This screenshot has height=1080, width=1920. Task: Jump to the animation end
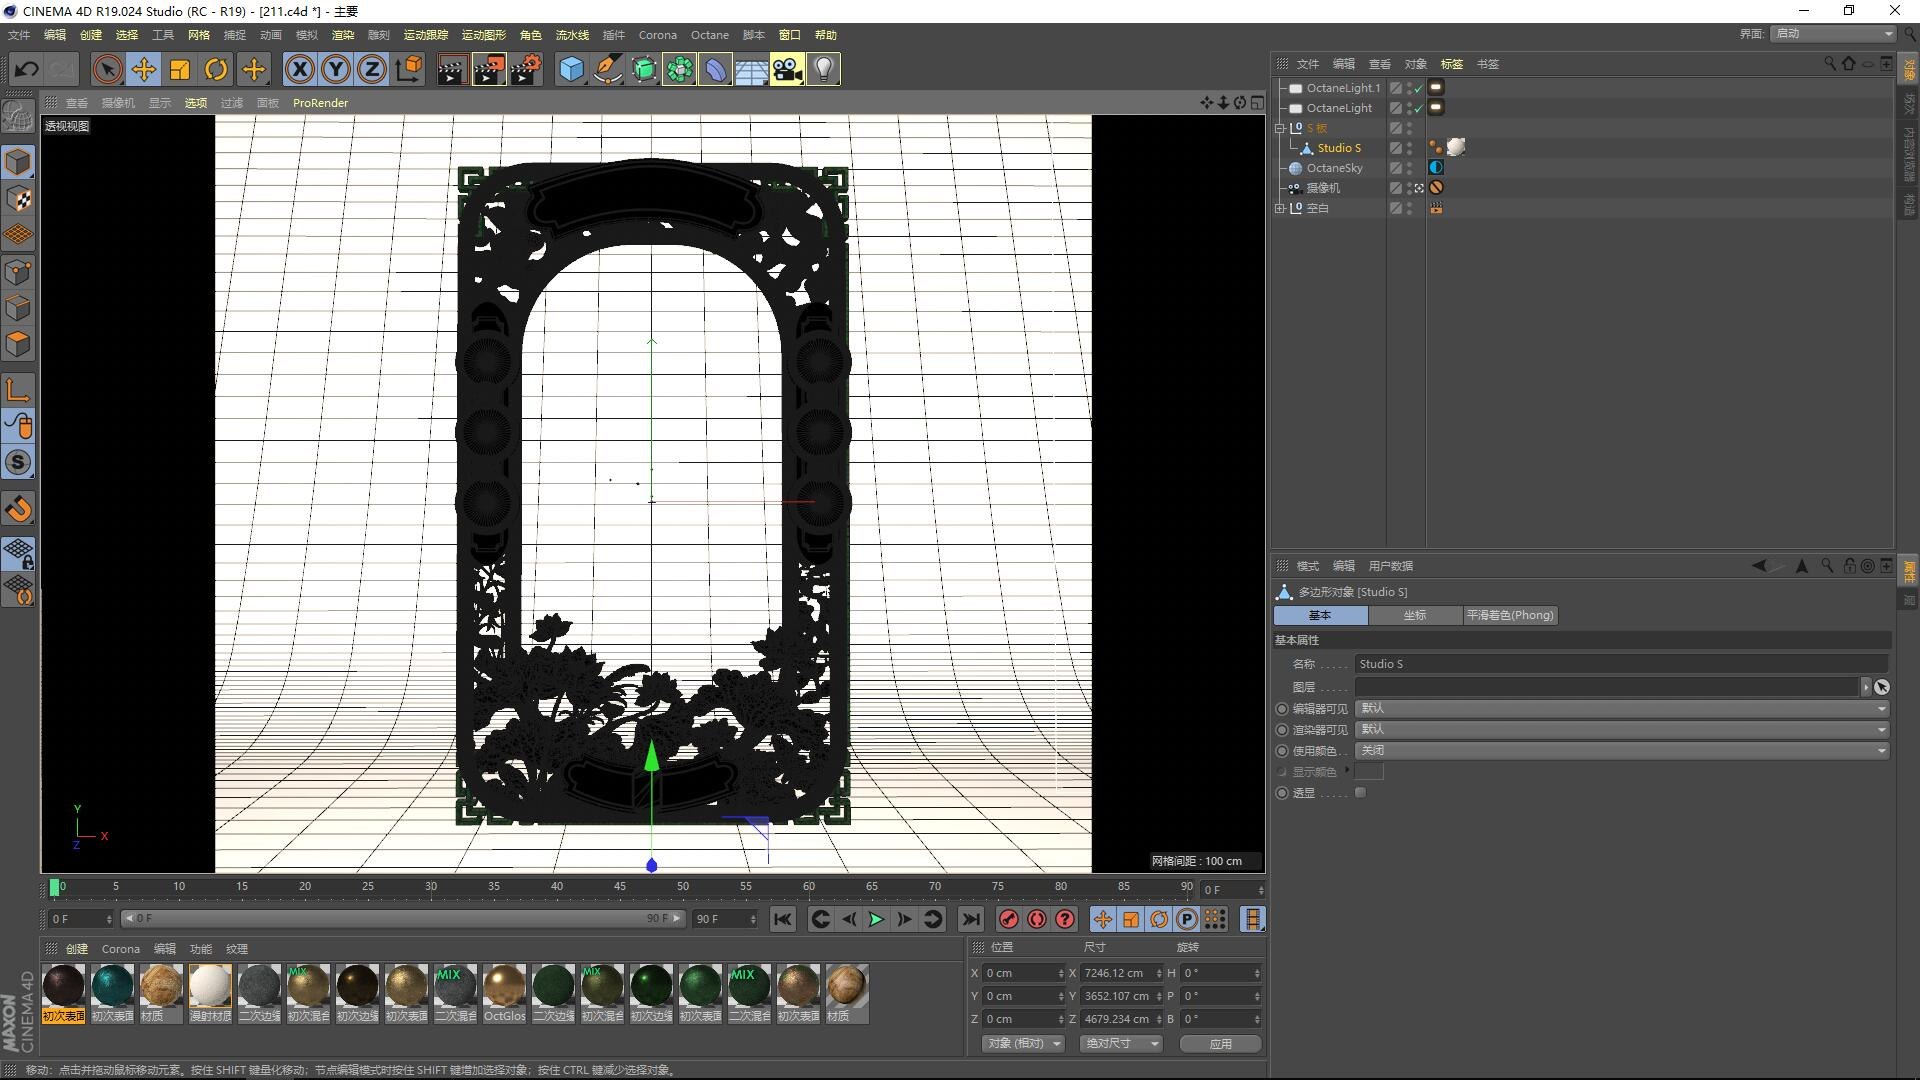[970, 919]
